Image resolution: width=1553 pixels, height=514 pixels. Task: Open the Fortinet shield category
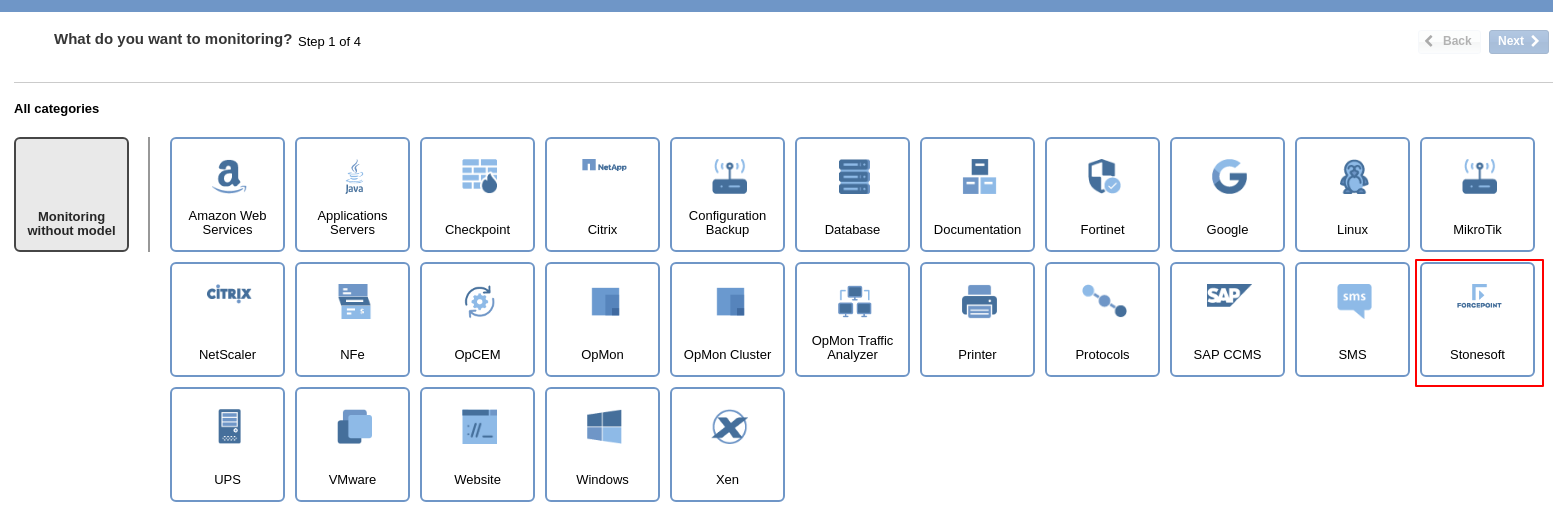point(1102,194)
